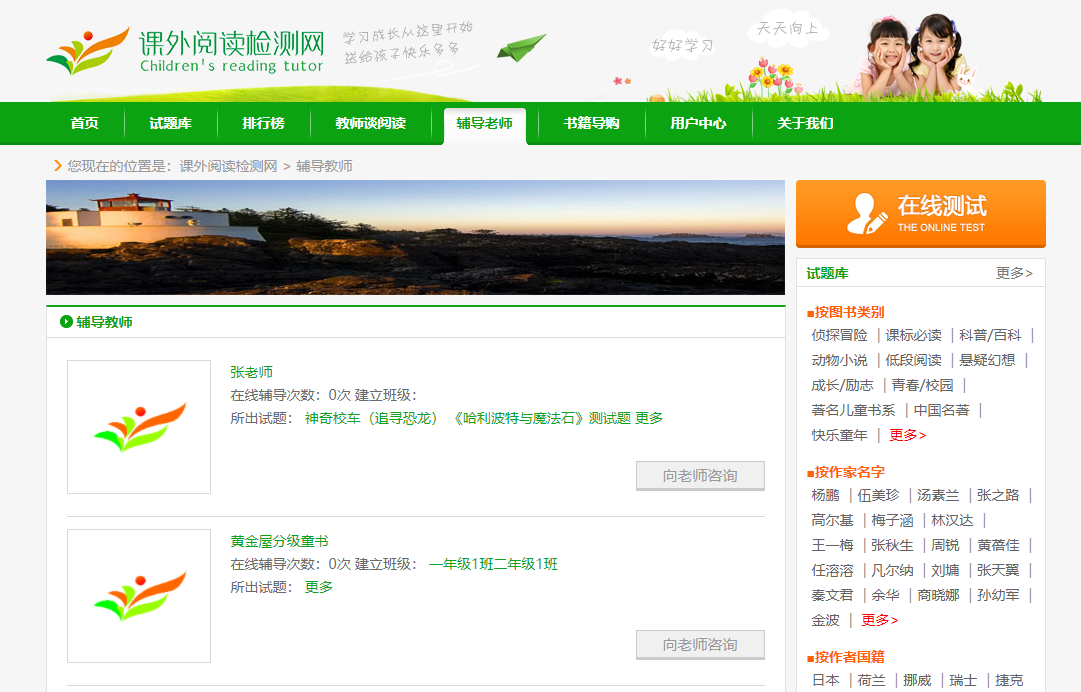Open 黄金屋分级童书 avatar thumbnail
Screen dimensions: 1081x692
point(139,596)
